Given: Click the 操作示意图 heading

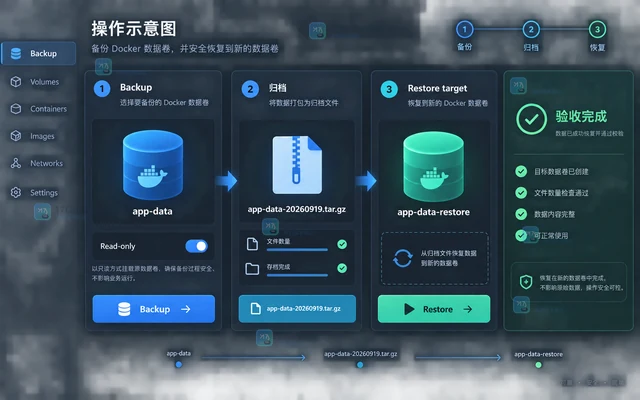Looking at the screenshot, I should click(133, 29).
